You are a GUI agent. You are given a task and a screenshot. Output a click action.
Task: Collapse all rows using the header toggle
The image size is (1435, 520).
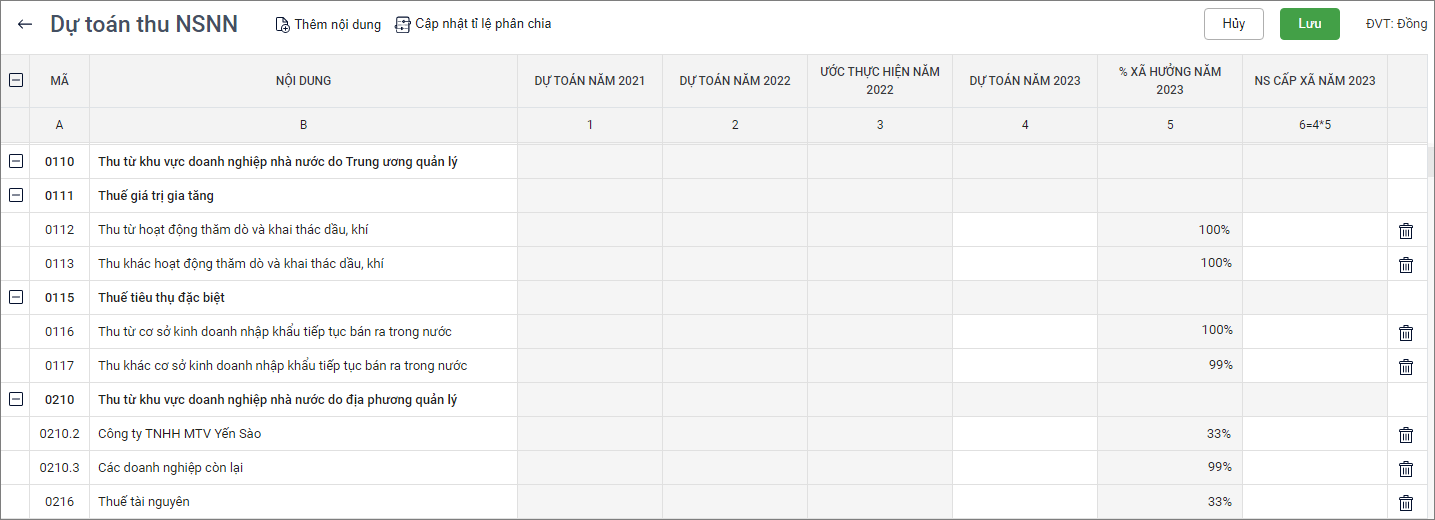point(16,81)
